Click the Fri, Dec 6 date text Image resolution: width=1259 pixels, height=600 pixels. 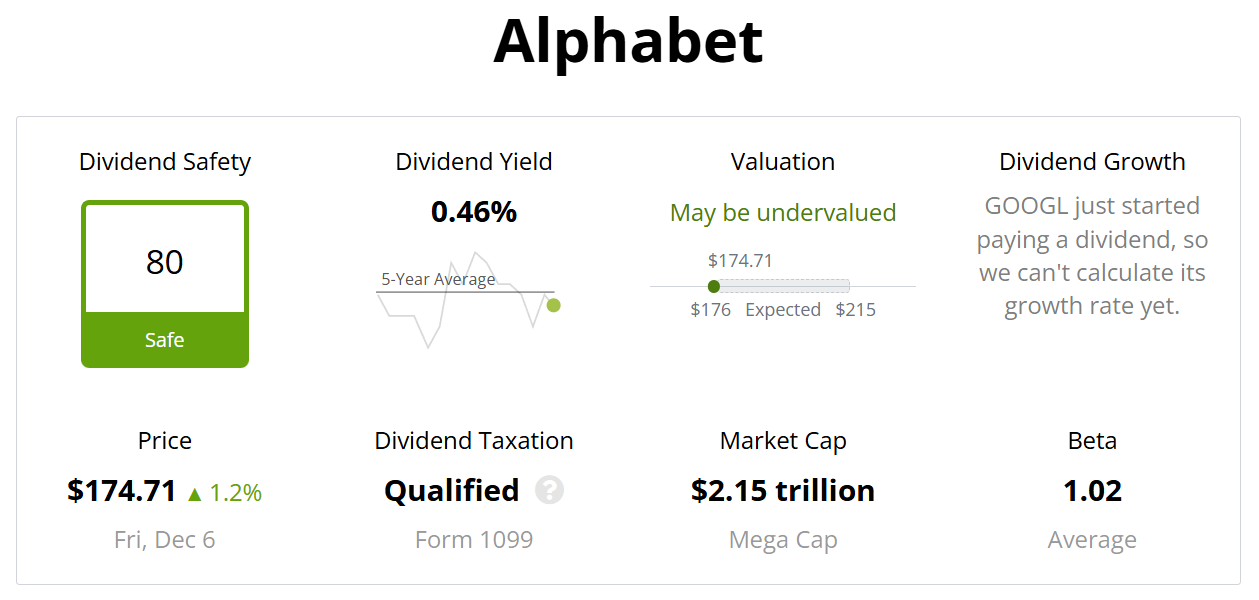point(165,540)
